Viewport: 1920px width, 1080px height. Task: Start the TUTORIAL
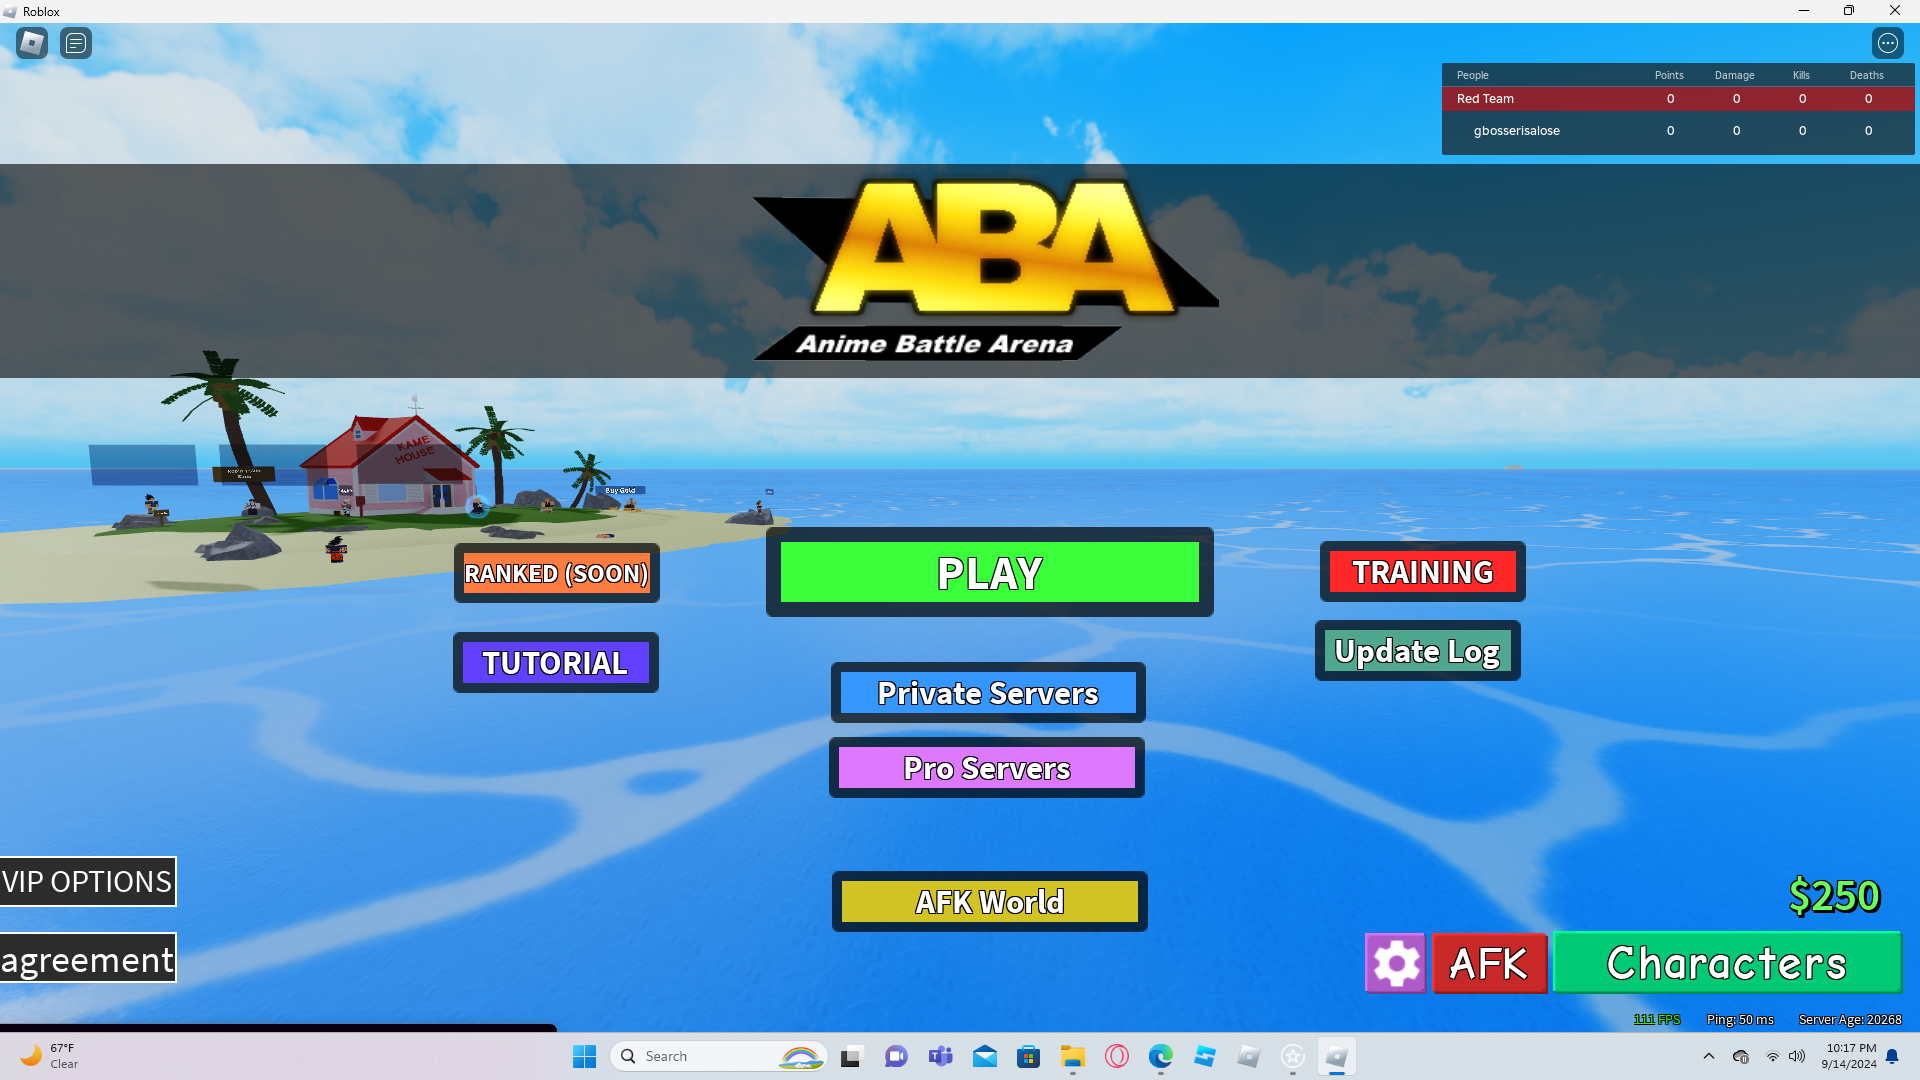[555, 663]
